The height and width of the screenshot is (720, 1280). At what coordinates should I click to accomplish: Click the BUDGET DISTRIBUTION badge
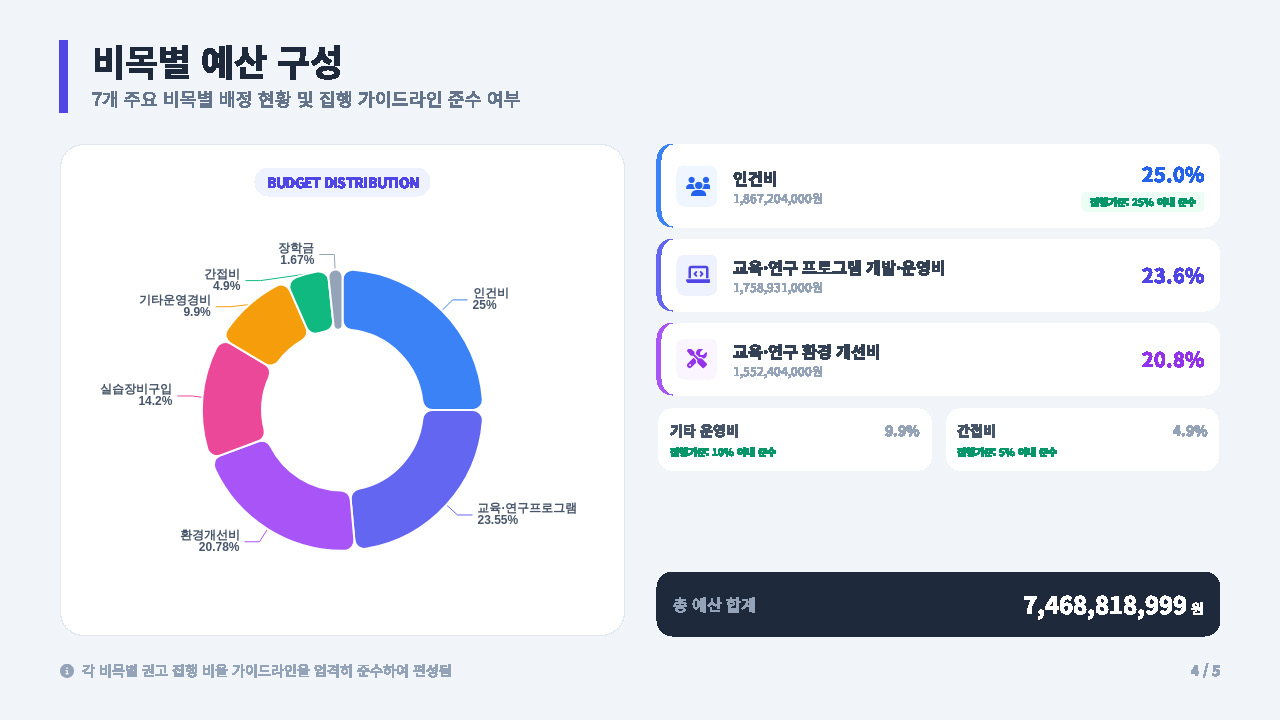pyautogui.click(x=343, y=183)
